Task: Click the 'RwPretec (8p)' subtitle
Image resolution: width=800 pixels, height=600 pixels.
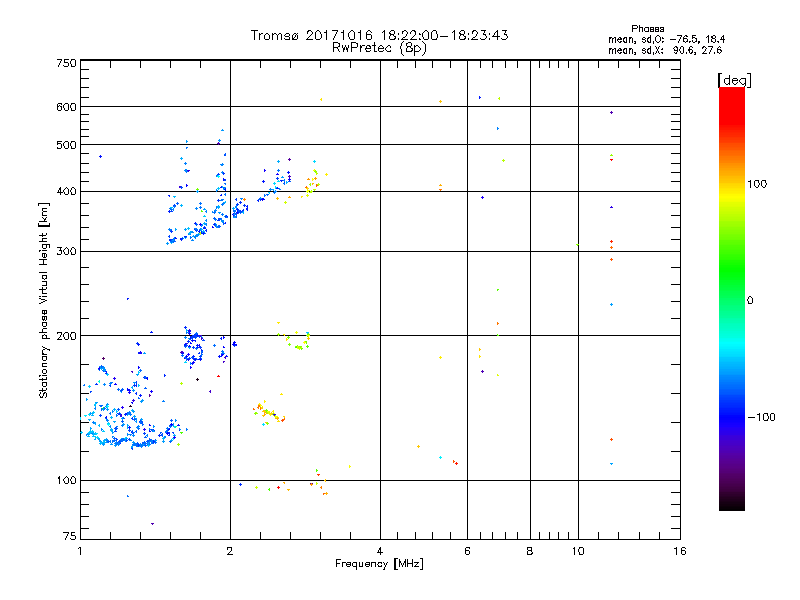Action: (379, 48)
